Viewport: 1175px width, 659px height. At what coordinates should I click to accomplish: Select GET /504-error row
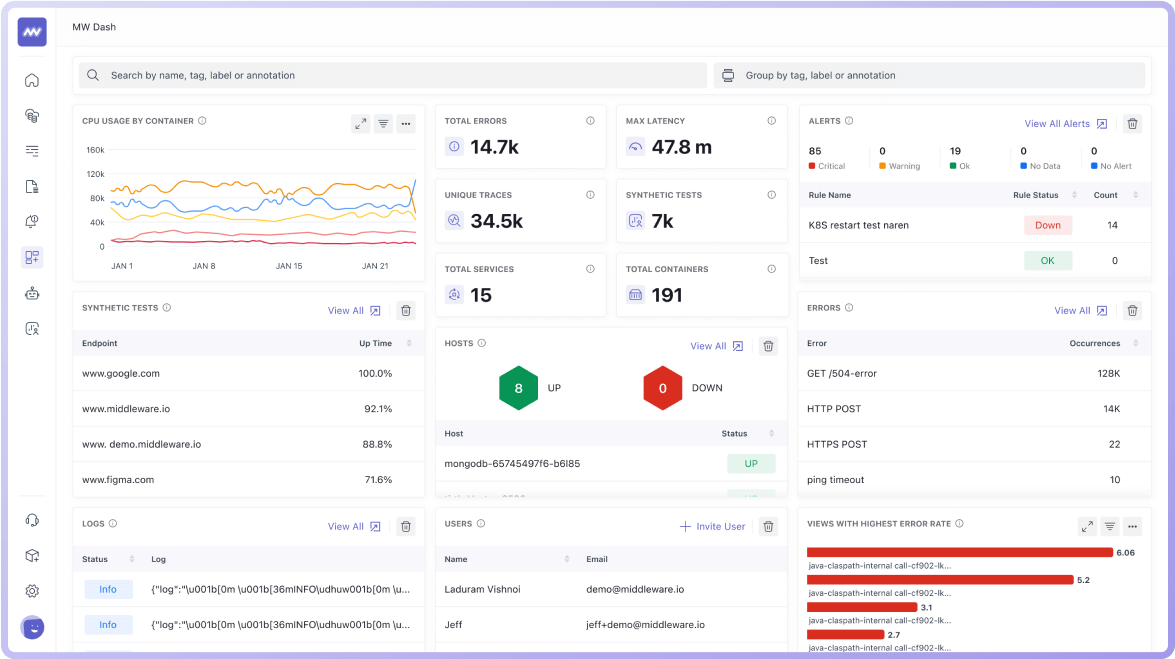pyautogui.click(x=976, y=373)
